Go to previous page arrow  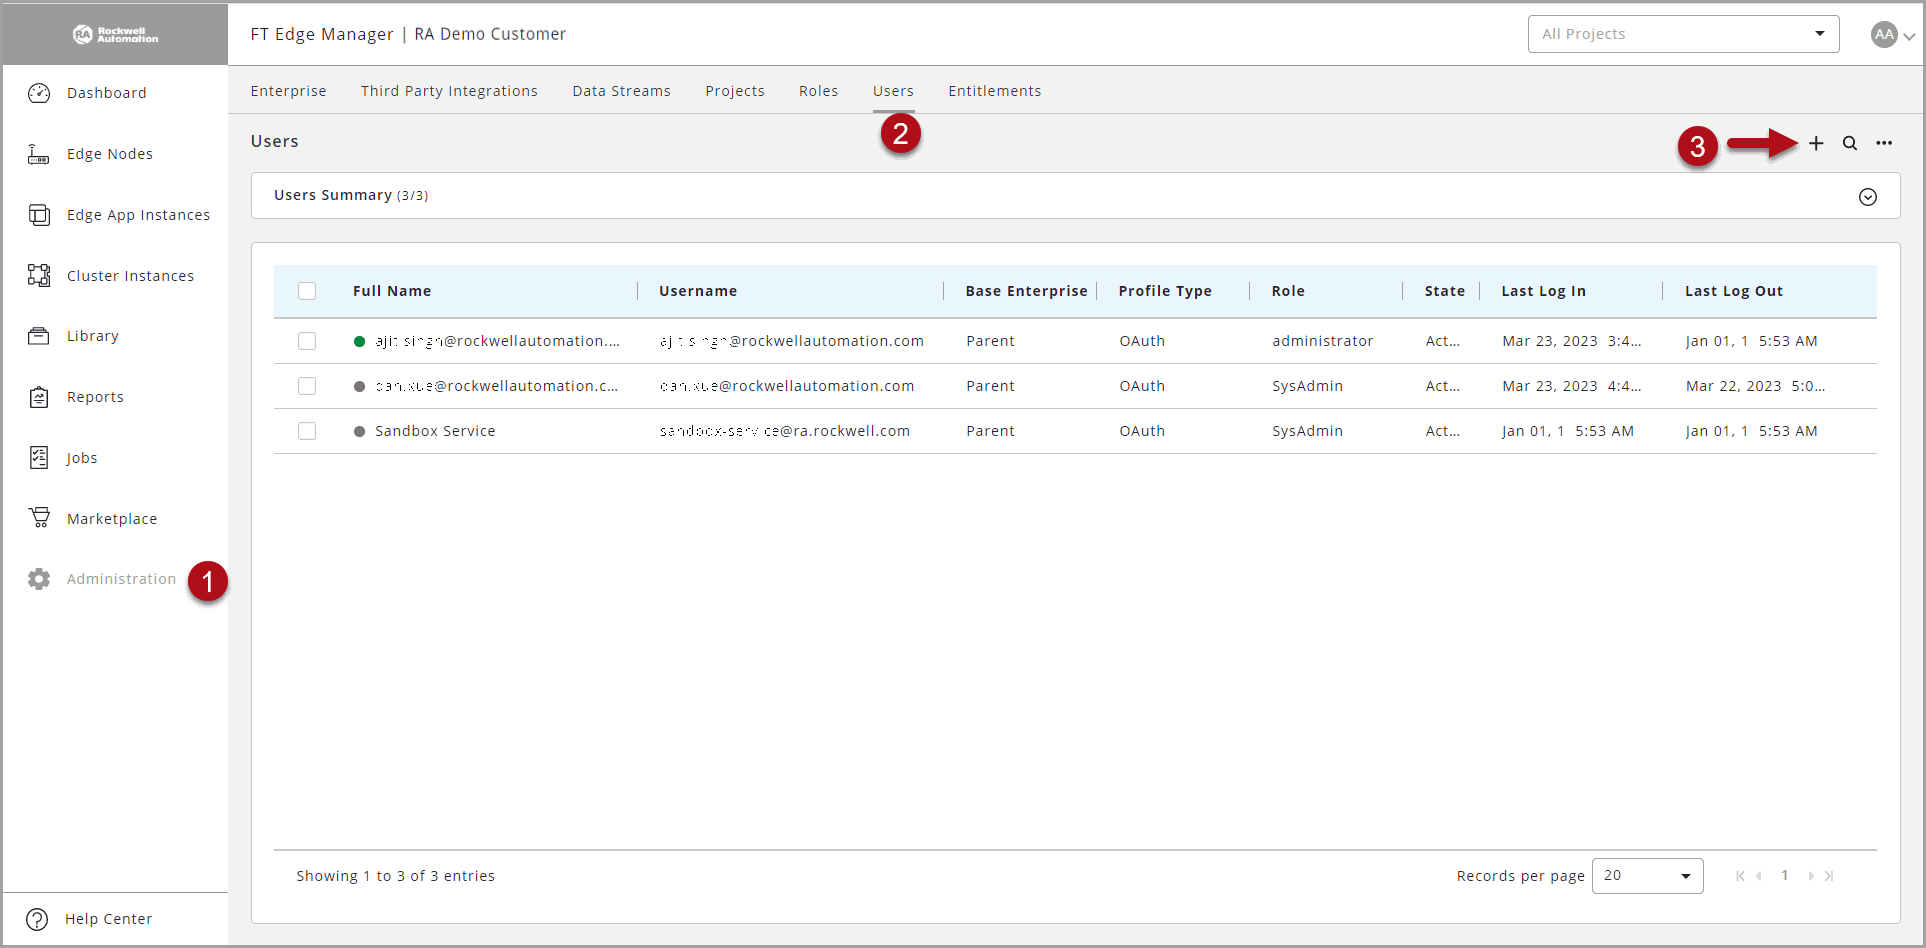coord(1758,876)
